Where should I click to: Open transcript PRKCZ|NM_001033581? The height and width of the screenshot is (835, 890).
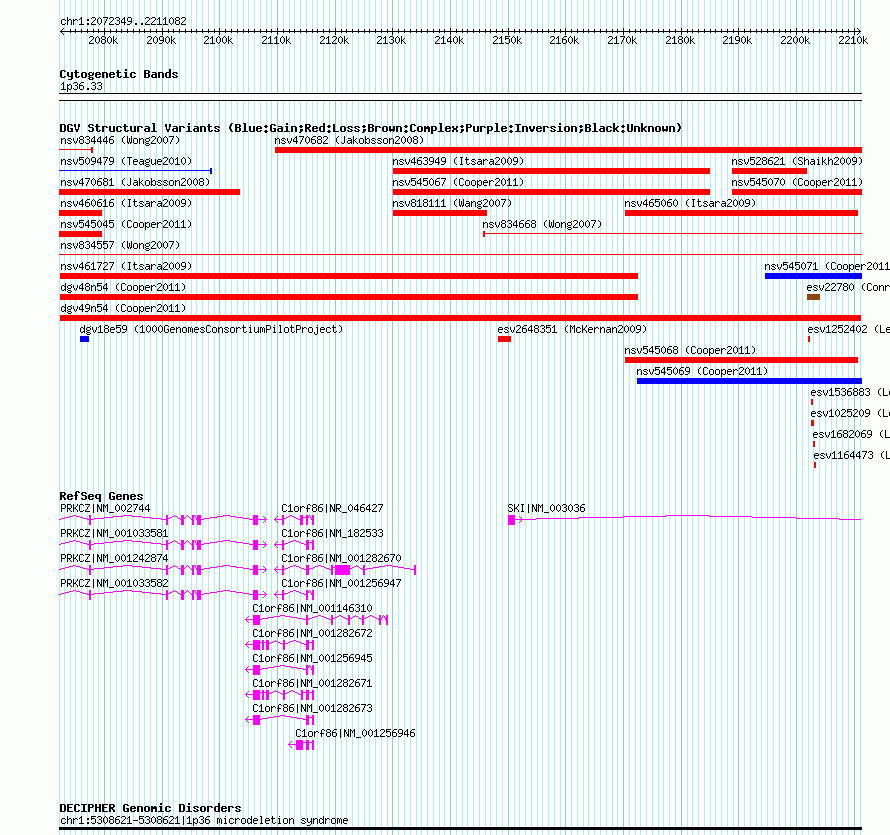click(114, 533)
